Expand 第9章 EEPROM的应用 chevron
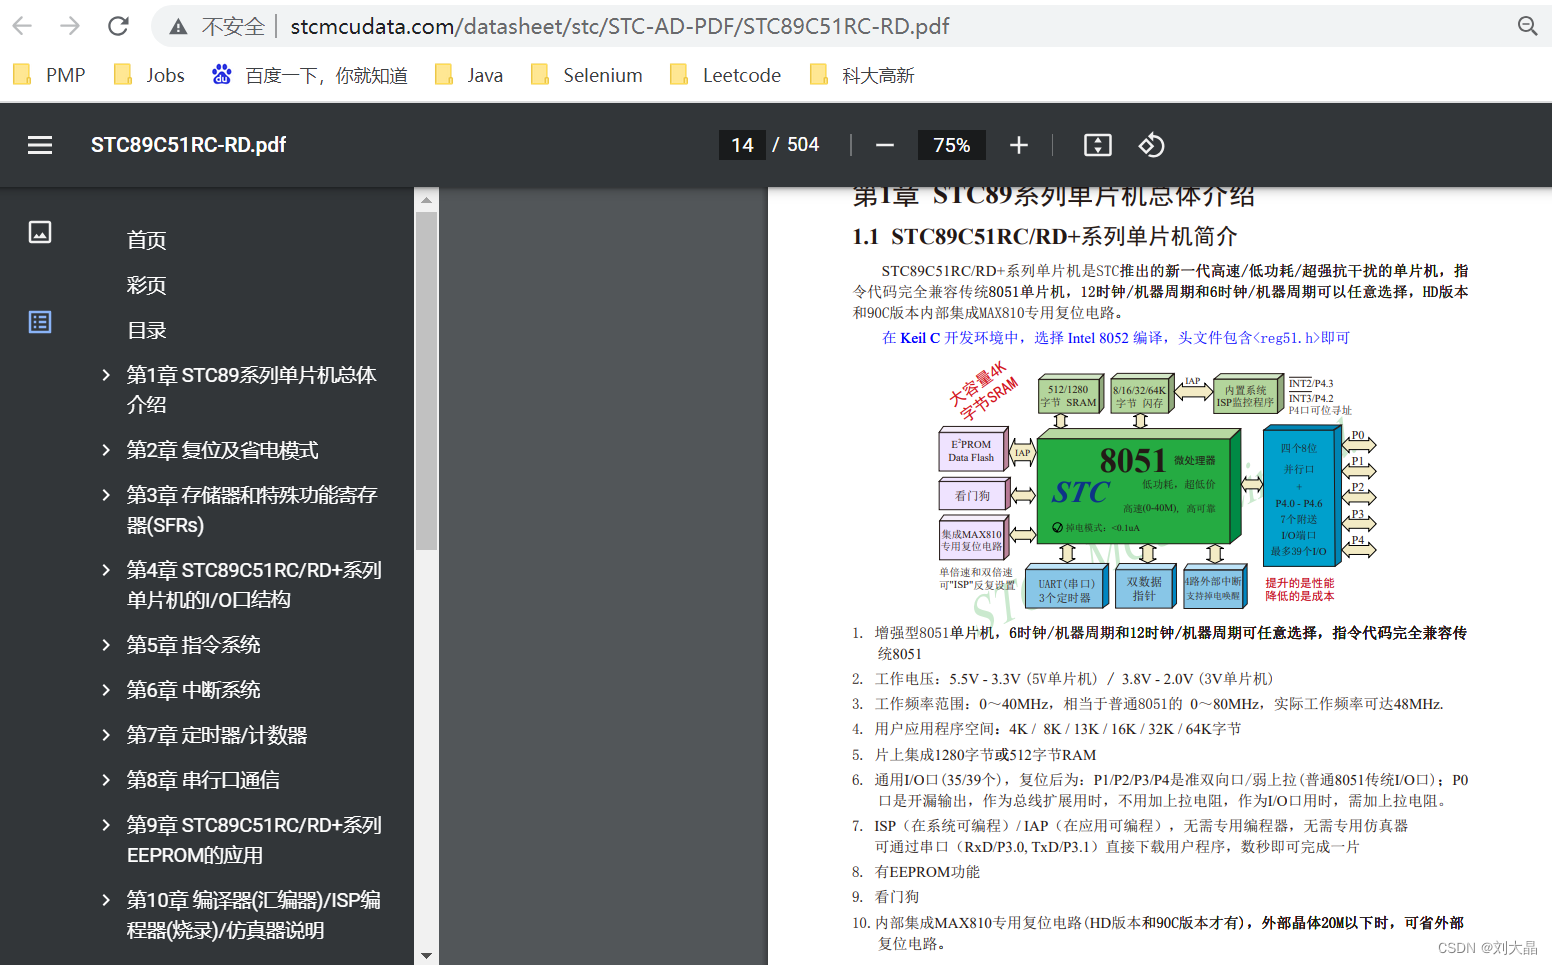 point(106,825)
